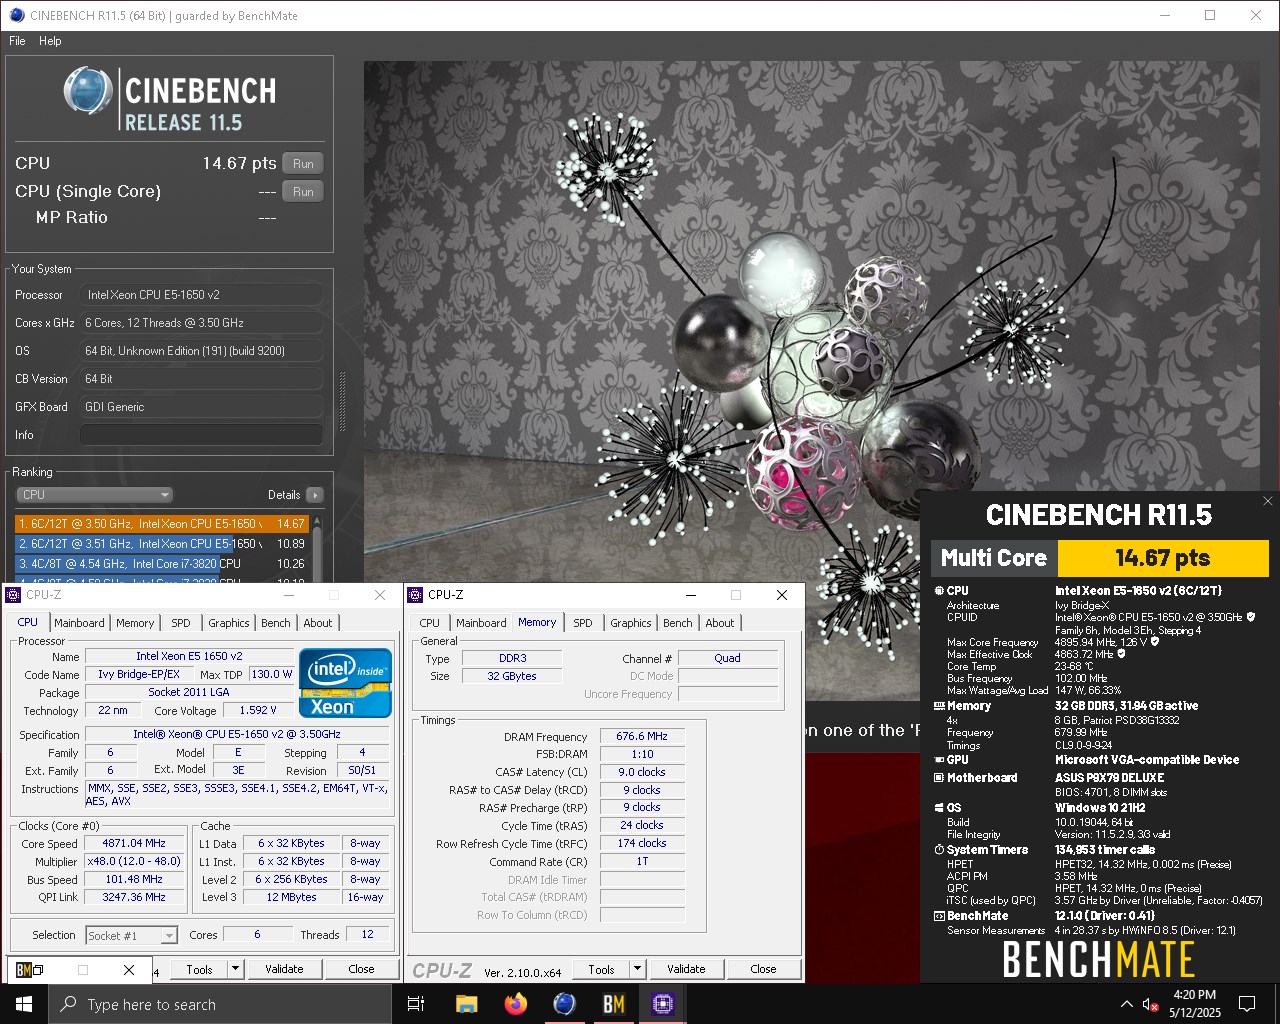
Task: Click the muted volume tray icon
Action: [x=1150, y=1004]
